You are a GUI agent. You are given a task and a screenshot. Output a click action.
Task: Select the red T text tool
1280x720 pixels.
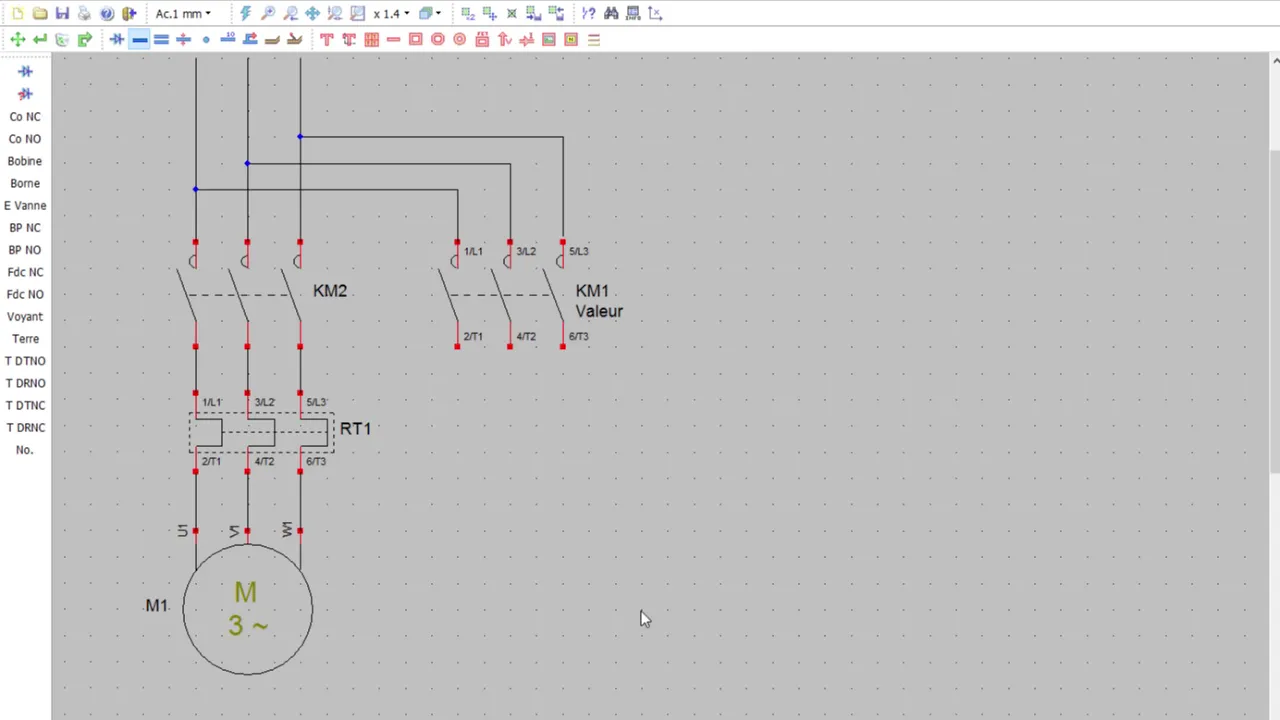pyautogui.click(x=326, y=39)
